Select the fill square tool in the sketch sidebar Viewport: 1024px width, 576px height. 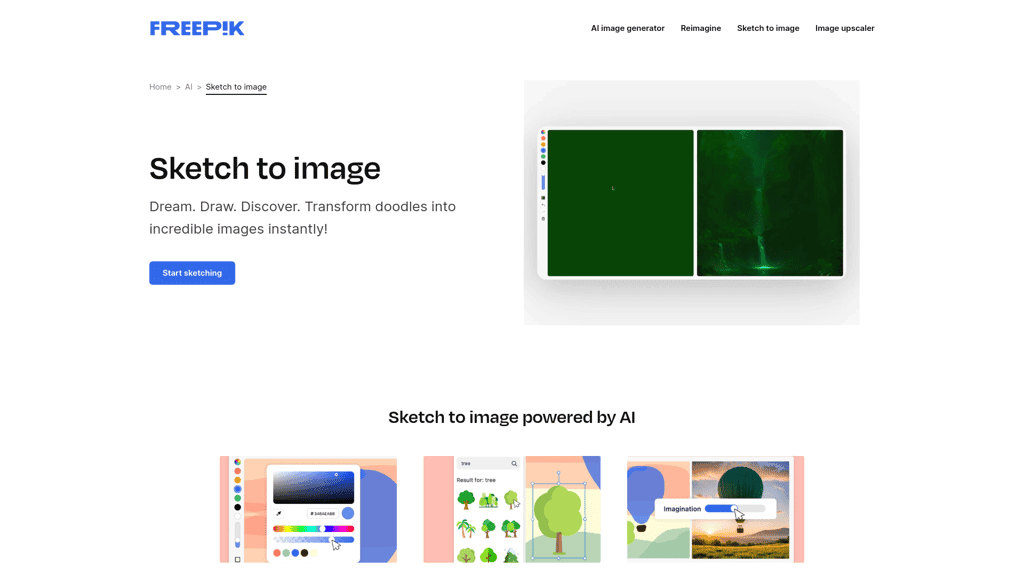click(x=543, y=197)
